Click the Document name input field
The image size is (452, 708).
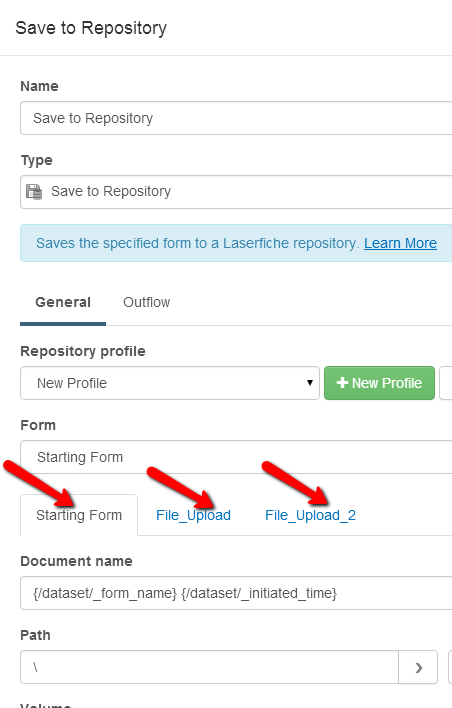[x=236, y=593]
